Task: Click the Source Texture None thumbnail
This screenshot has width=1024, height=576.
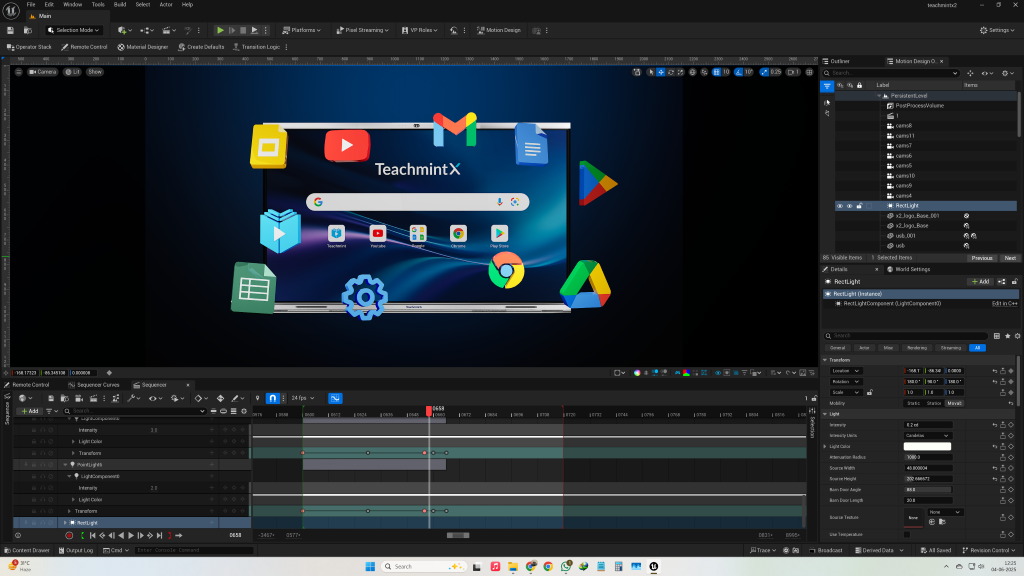Action: [913, 518]
